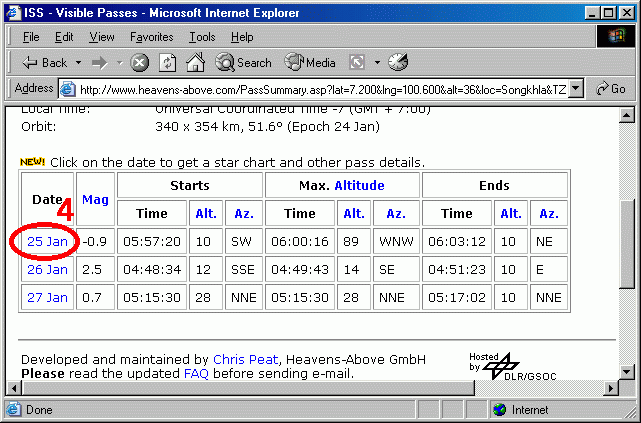Open dropdown next to fullscreen icon
641x423 pixels.
377,63
